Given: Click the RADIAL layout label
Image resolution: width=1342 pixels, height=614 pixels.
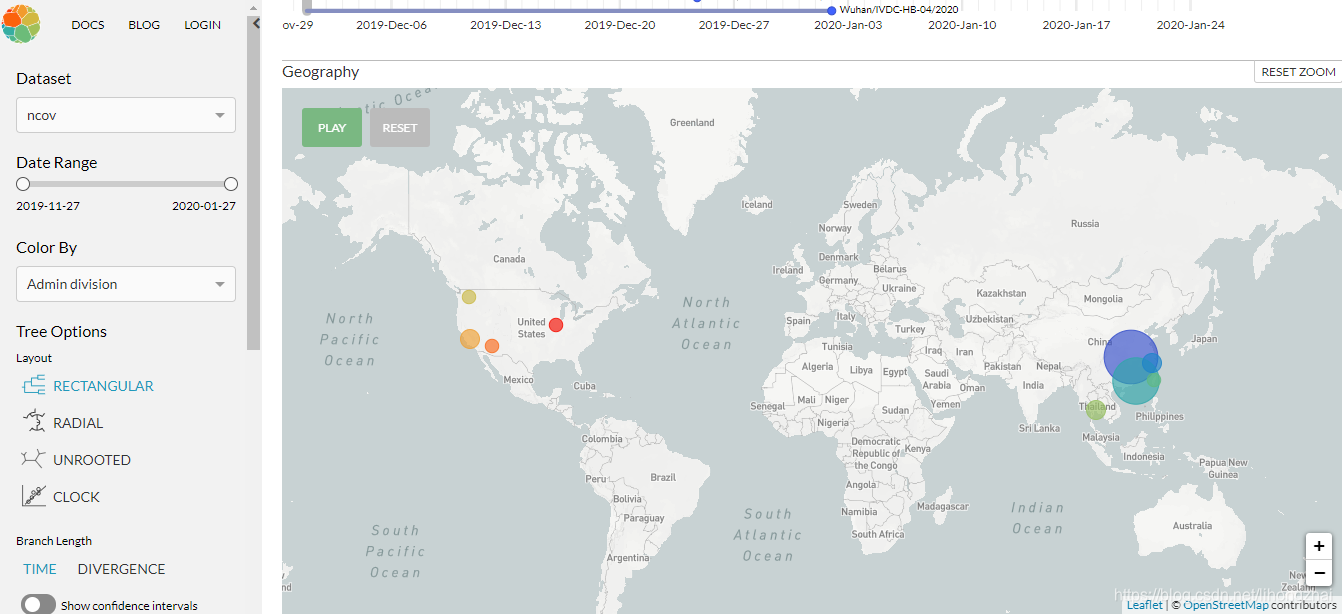Looking at the screenshot, I should (x=78, y=423).
